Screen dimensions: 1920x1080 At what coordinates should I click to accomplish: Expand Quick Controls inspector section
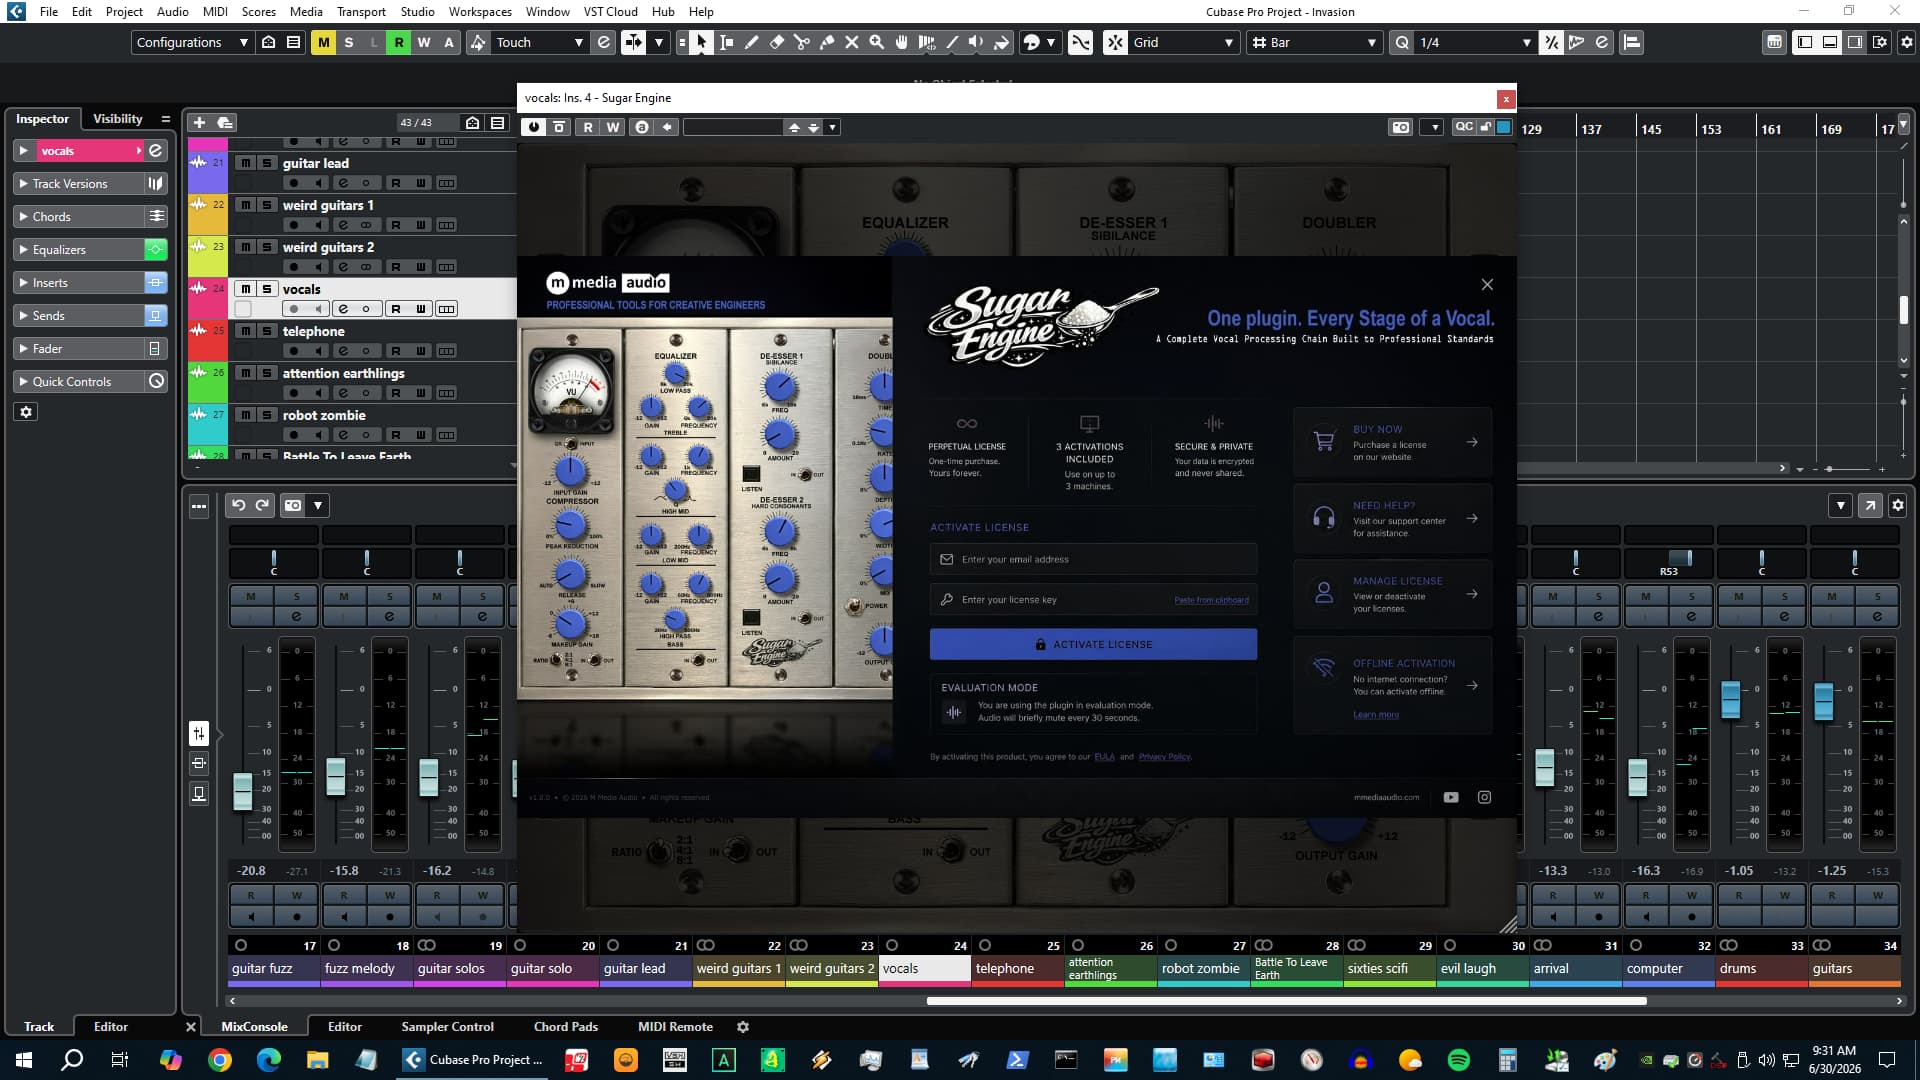(78, 382)
